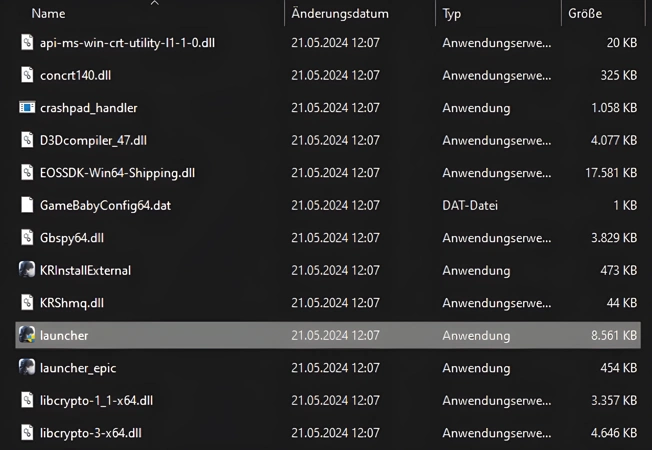Select the libcrypto-3-x64.dll file icon
652x450 pixels.
coord(27,433)
